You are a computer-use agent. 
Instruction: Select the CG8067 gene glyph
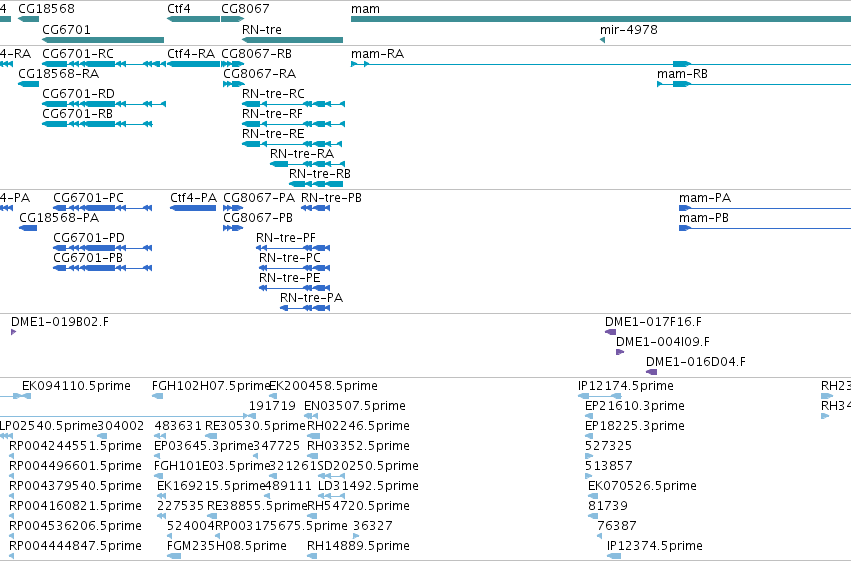click(x=233, y=19)
